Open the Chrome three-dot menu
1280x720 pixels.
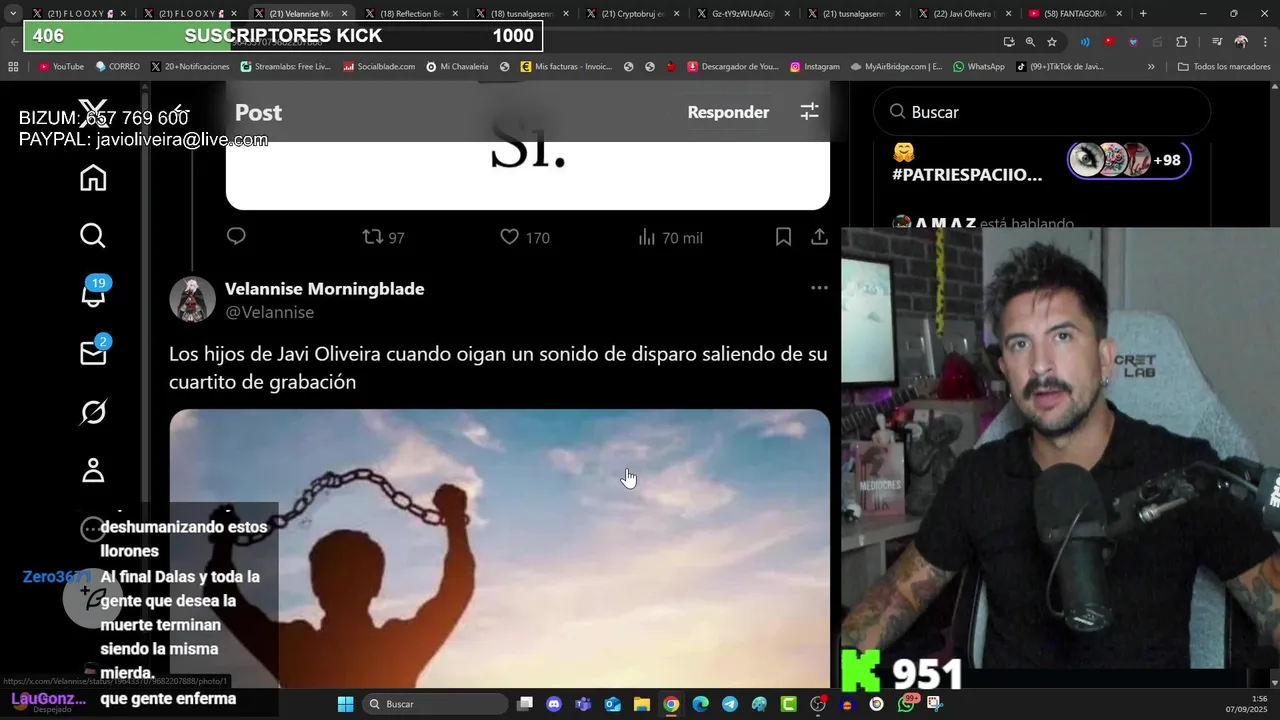pos(1264,42)
